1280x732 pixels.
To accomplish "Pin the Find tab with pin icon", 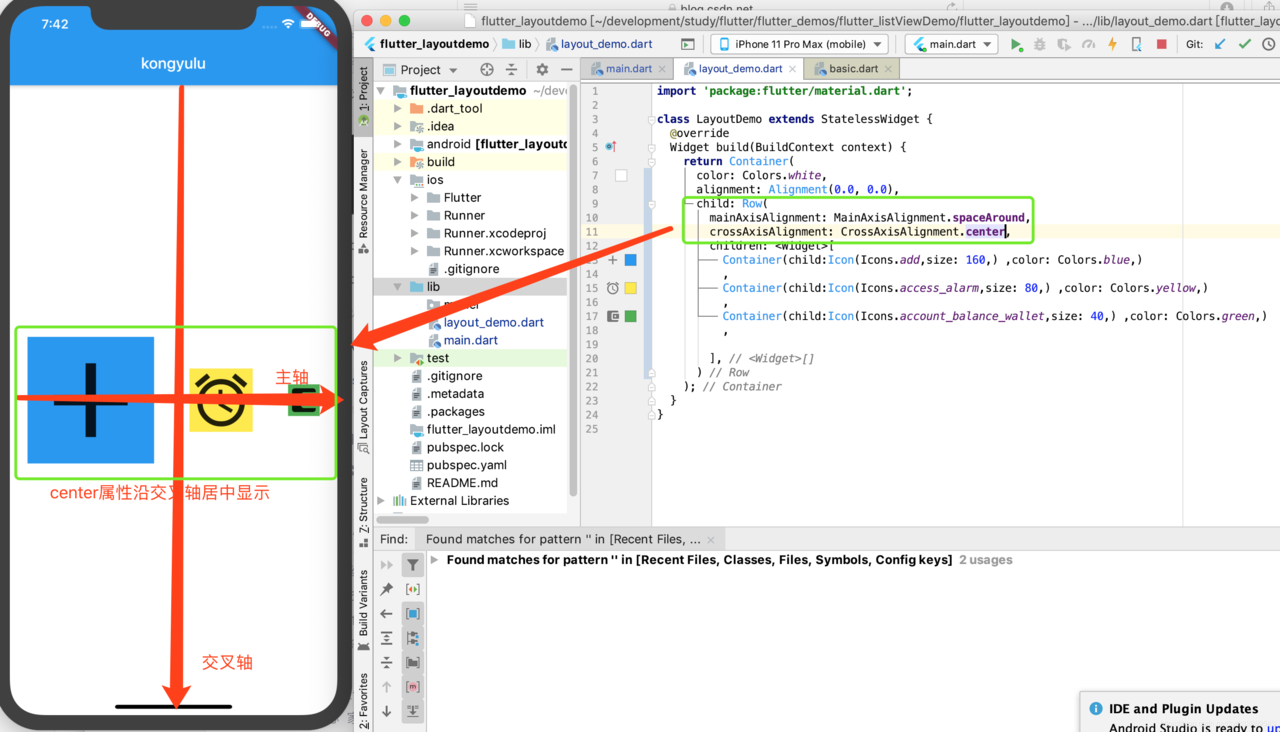I will point(387,589).
